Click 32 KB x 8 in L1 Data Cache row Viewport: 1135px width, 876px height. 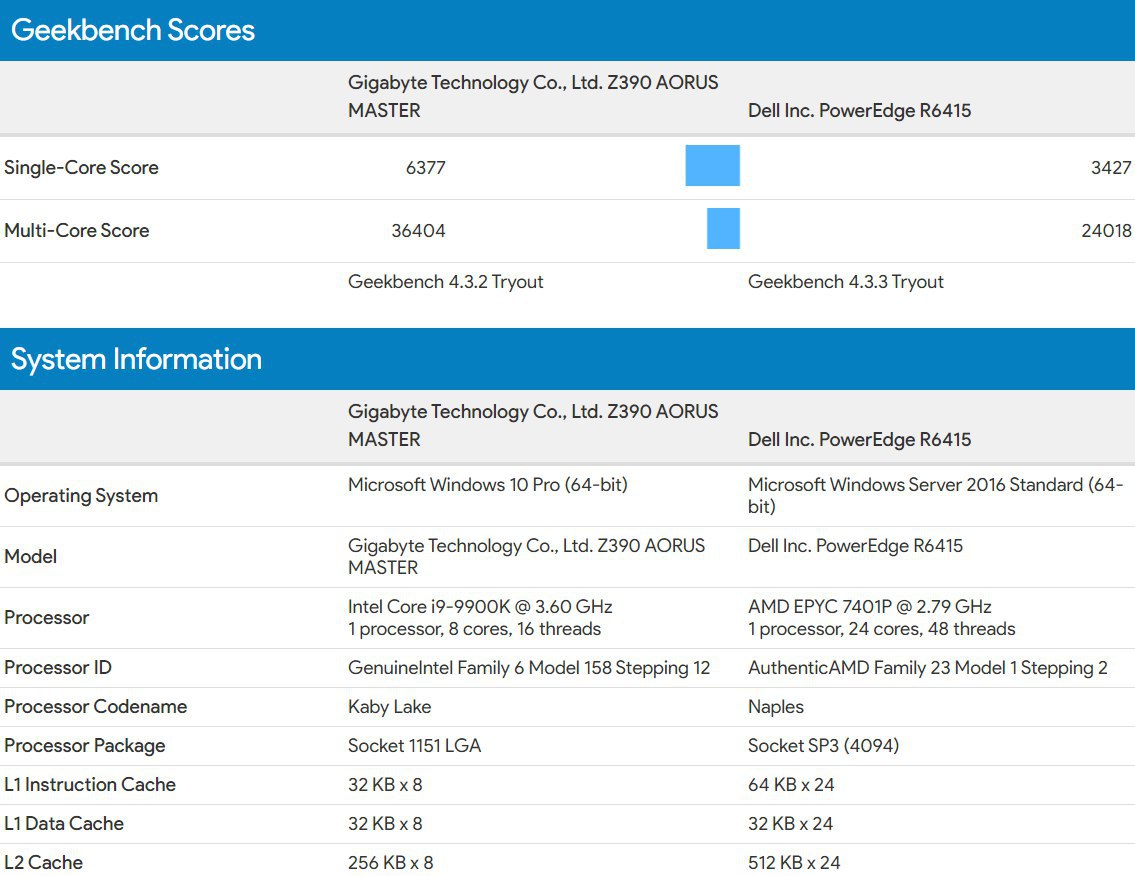[385, 824]
